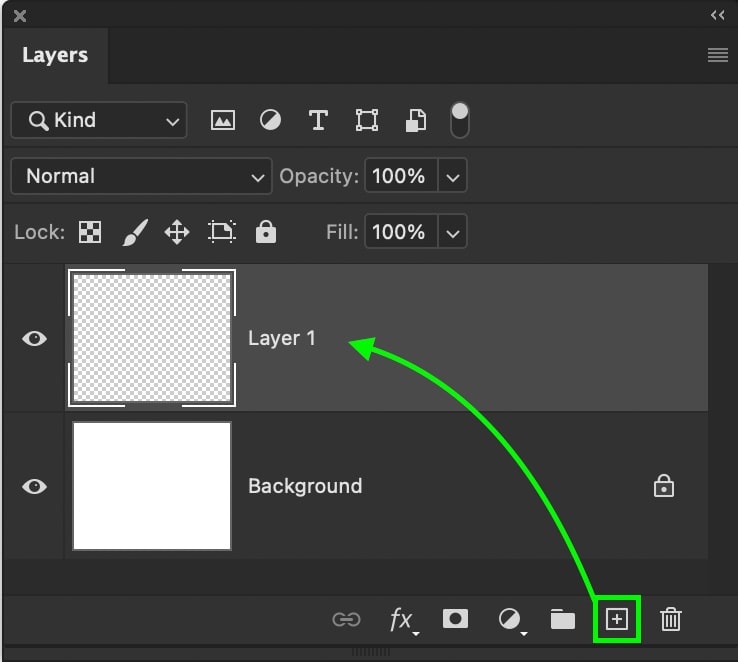This screenshot has height=662, width=738.
Task: Lock image pixels with brush icon
Action: 134,233
